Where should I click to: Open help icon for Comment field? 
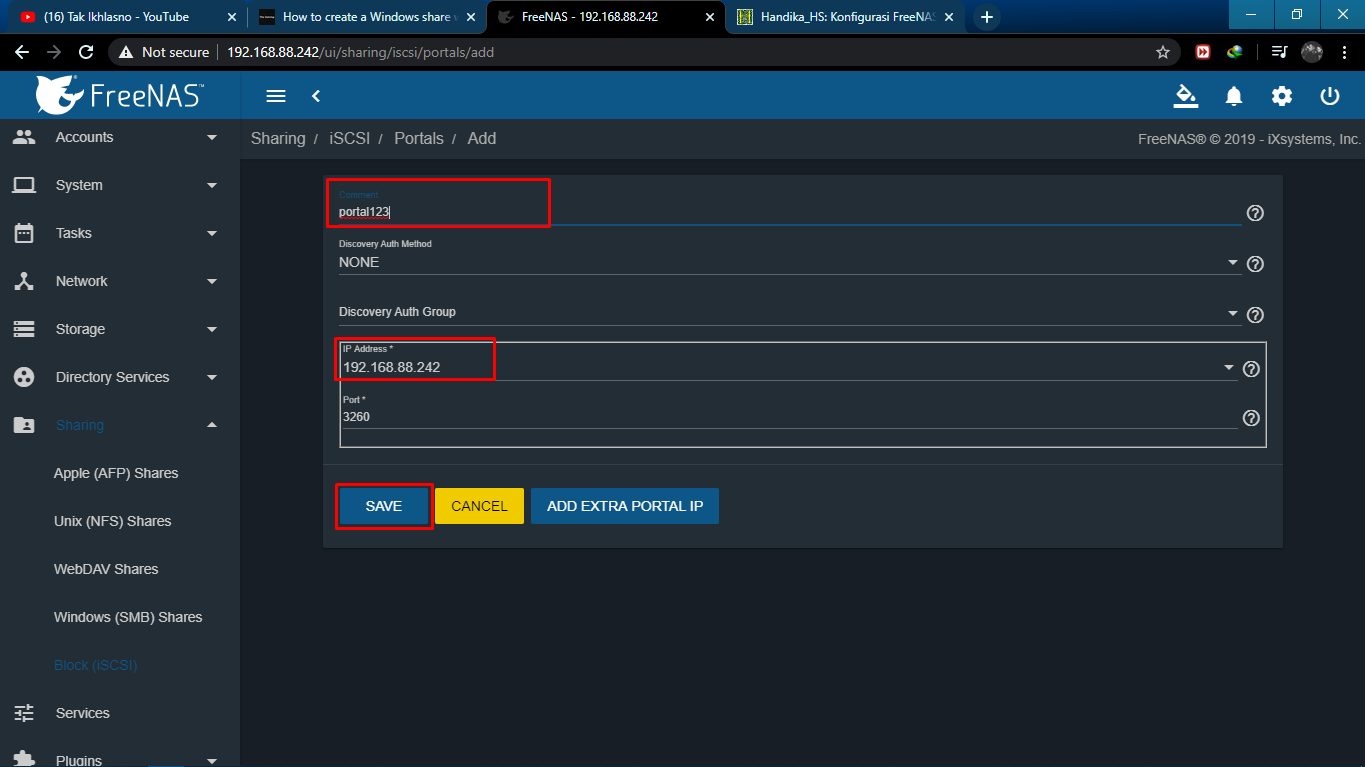(1256, 213)
